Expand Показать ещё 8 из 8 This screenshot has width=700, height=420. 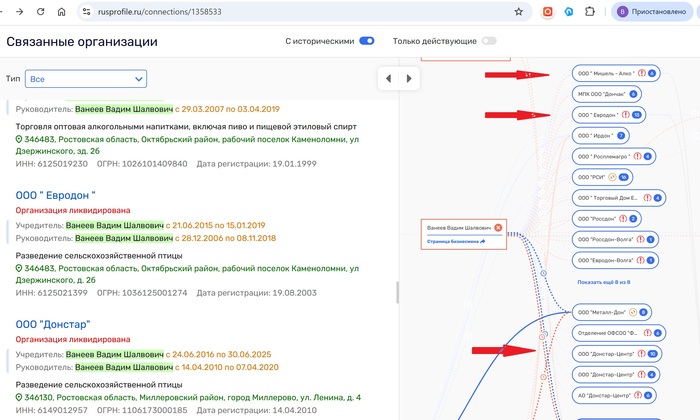click(x=604, y=282)
